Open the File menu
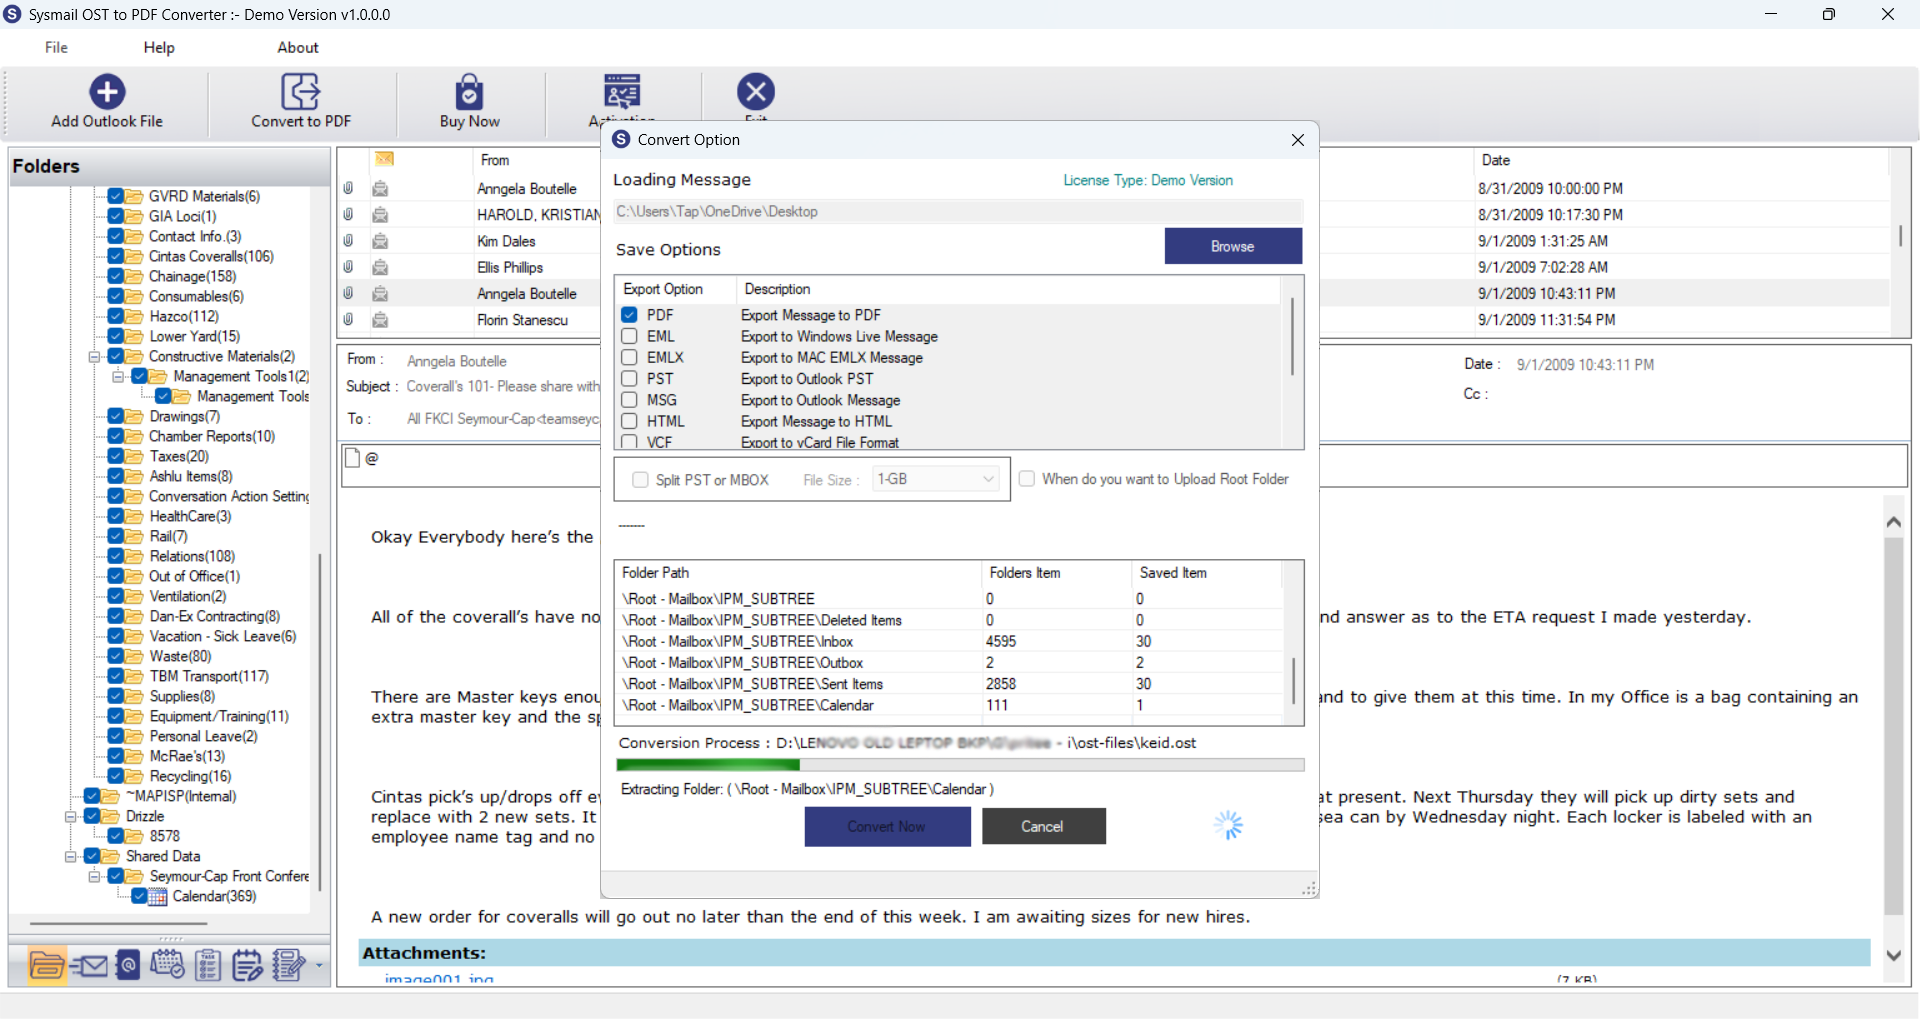The image size is (1920, 1020). tap(56, 47)
